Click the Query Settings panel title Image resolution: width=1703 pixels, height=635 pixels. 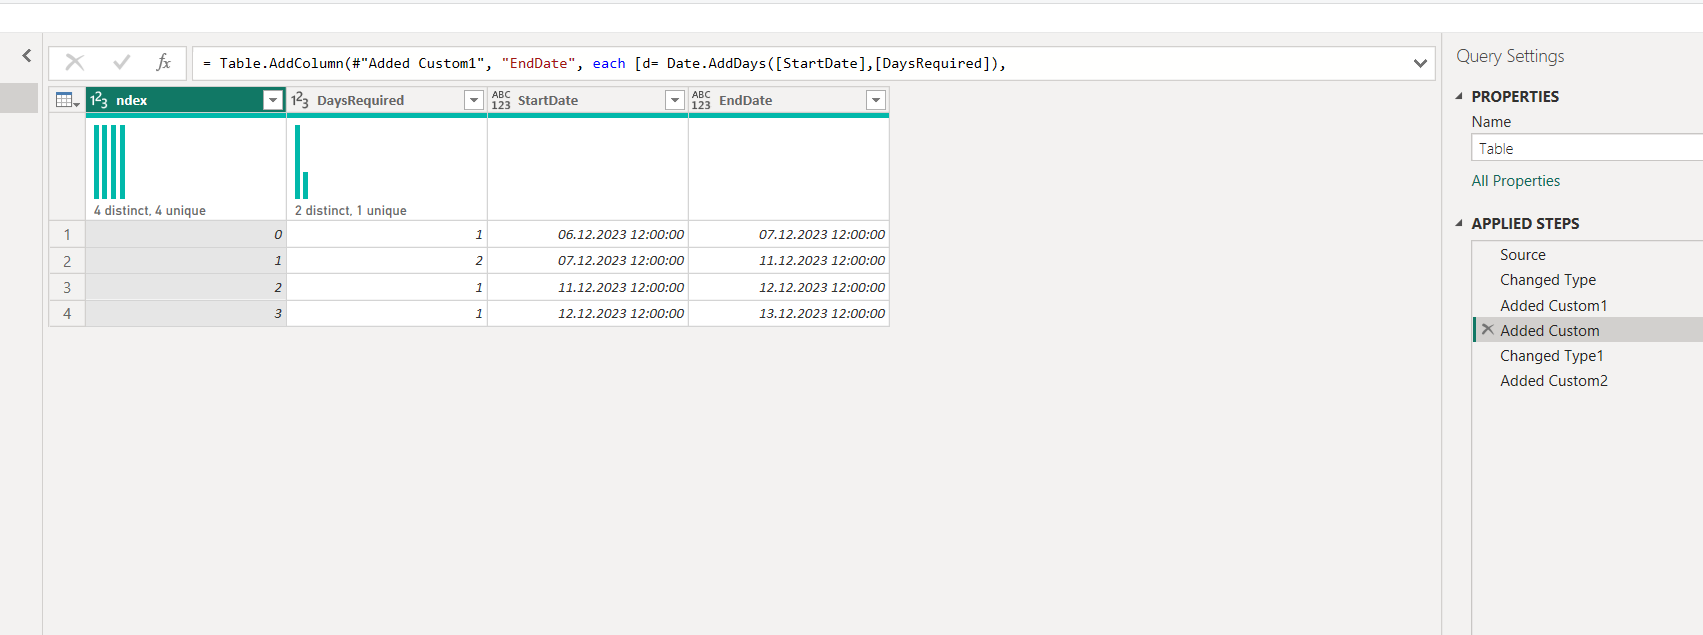coord(1510,56)
